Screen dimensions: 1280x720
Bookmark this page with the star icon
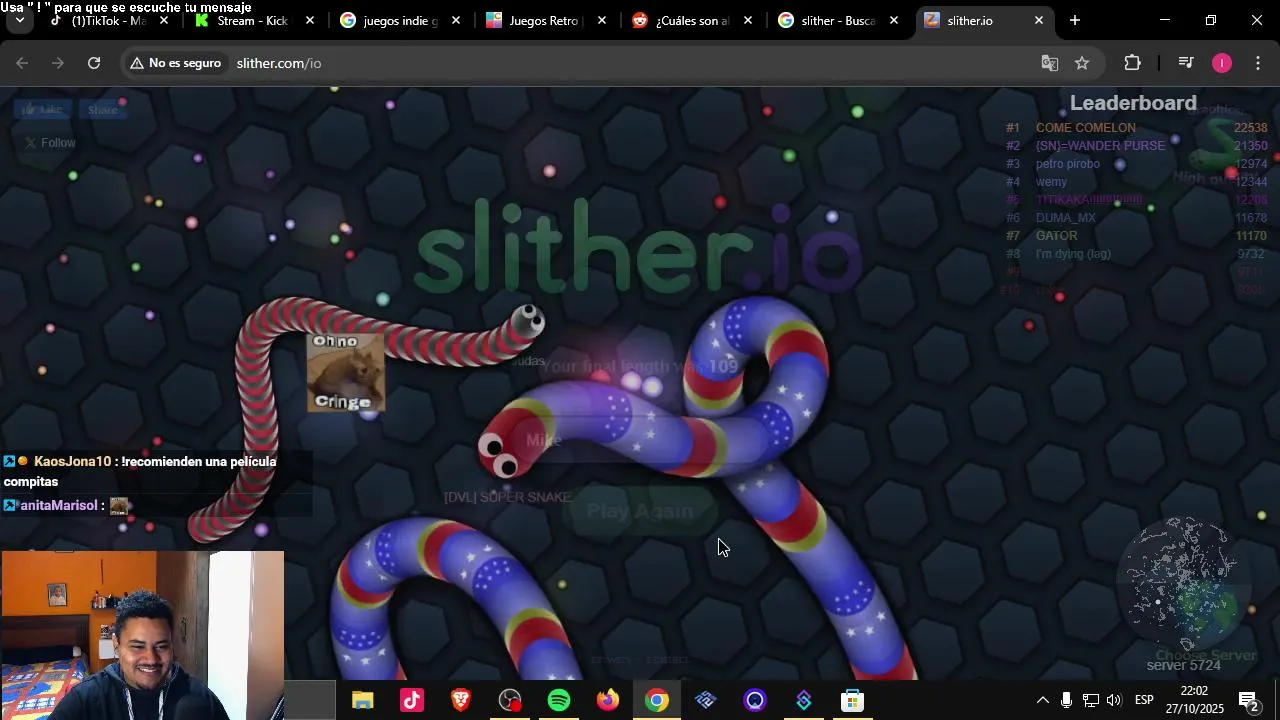pyautogui.click(x=1082, y=63)
